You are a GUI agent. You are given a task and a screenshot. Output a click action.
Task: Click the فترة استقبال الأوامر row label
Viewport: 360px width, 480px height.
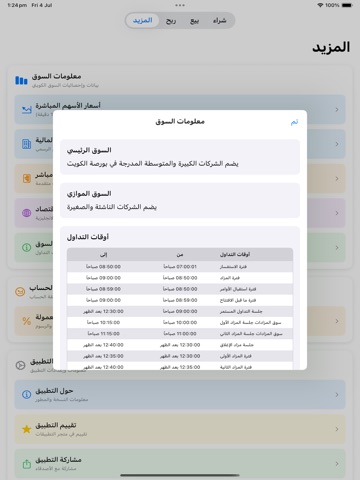[x=238, y=289]
